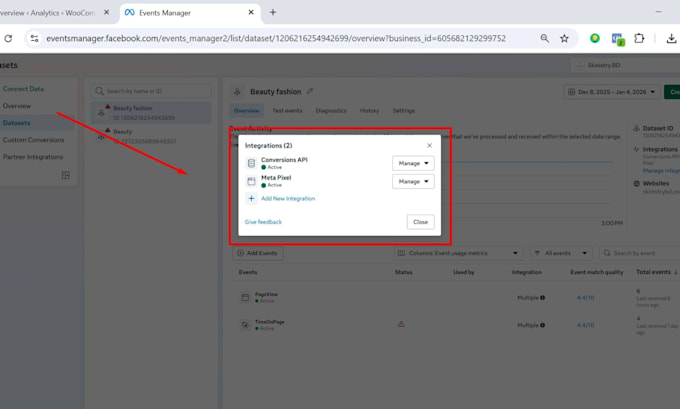The image size is (680, 409).
Task: Click the Websites globe icon
Action: point(637,183)
